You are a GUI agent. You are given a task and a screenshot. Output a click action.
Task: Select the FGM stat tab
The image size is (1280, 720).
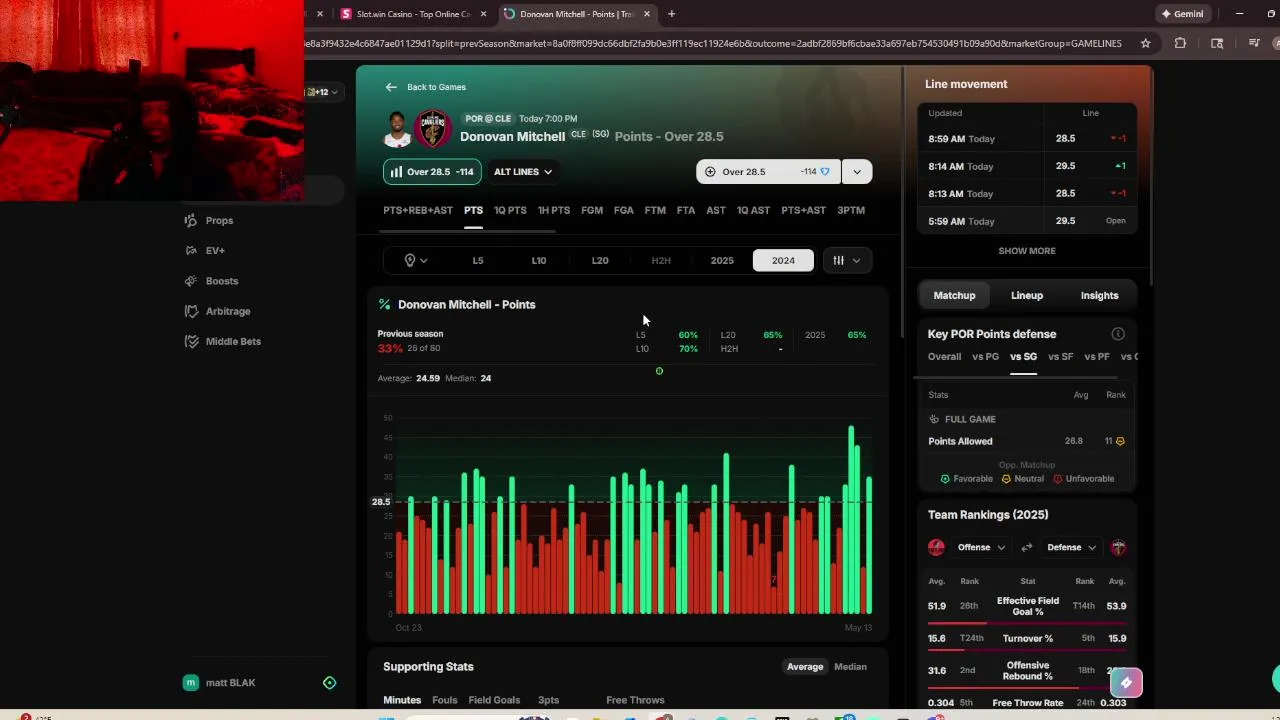(x=592, y=210)
